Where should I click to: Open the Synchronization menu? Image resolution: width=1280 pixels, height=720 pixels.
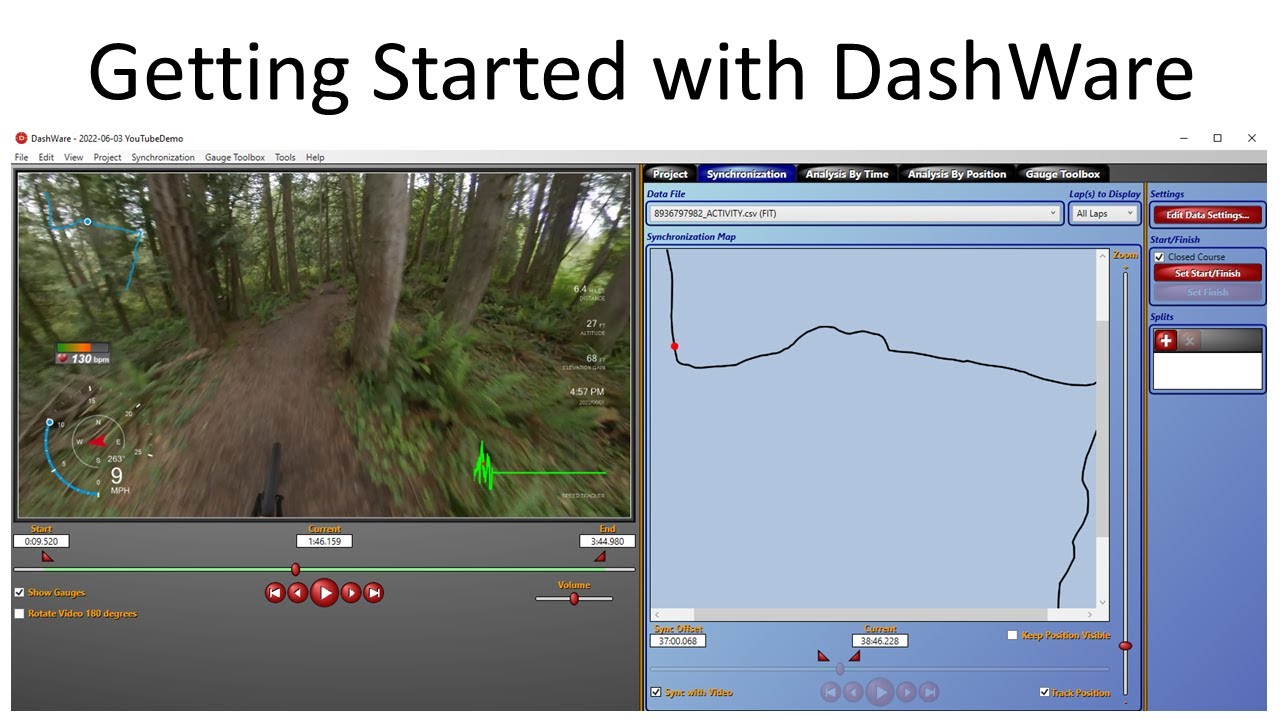coord(163,157)
